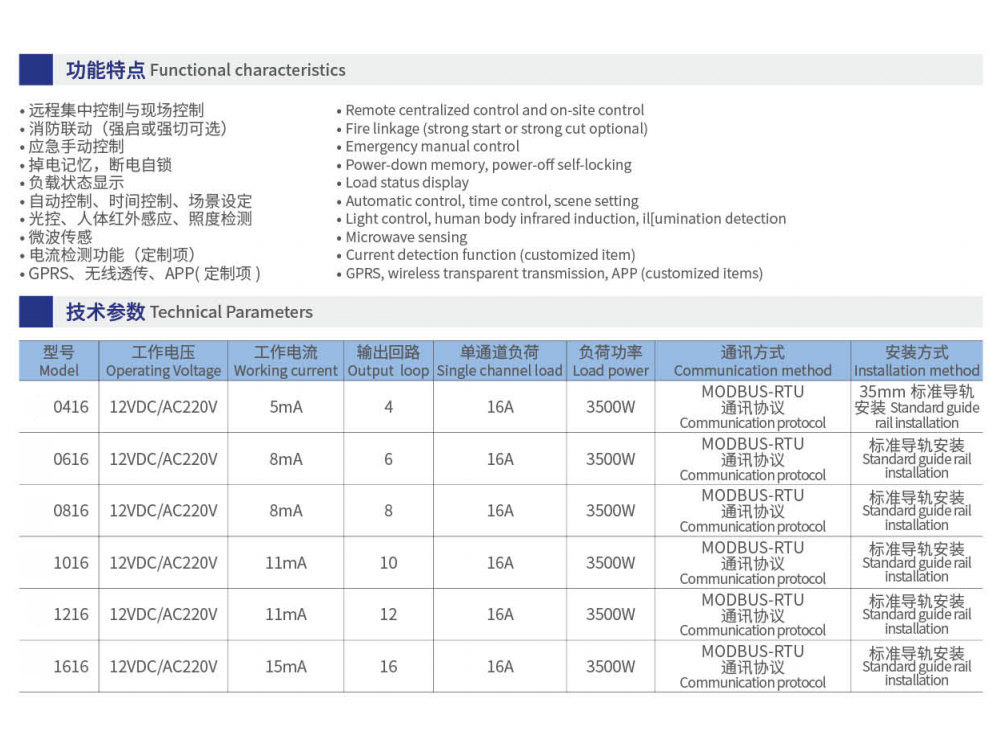The image size is (1000, 749).
Task: Select the Chinese line '应急手动控制'
Action: [x=76, y=146]
